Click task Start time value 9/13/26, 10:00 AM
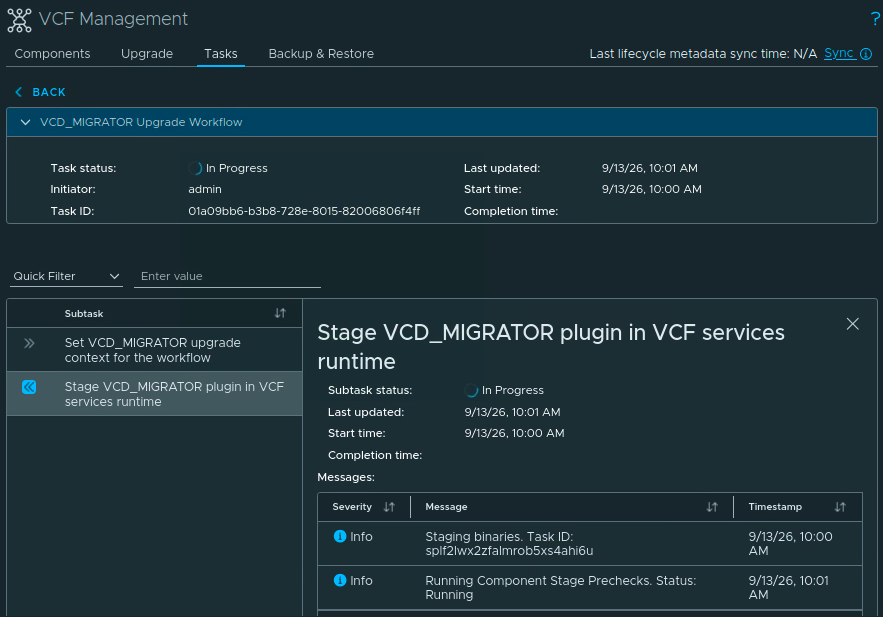 pyautogui.click(x=652, y=189)
